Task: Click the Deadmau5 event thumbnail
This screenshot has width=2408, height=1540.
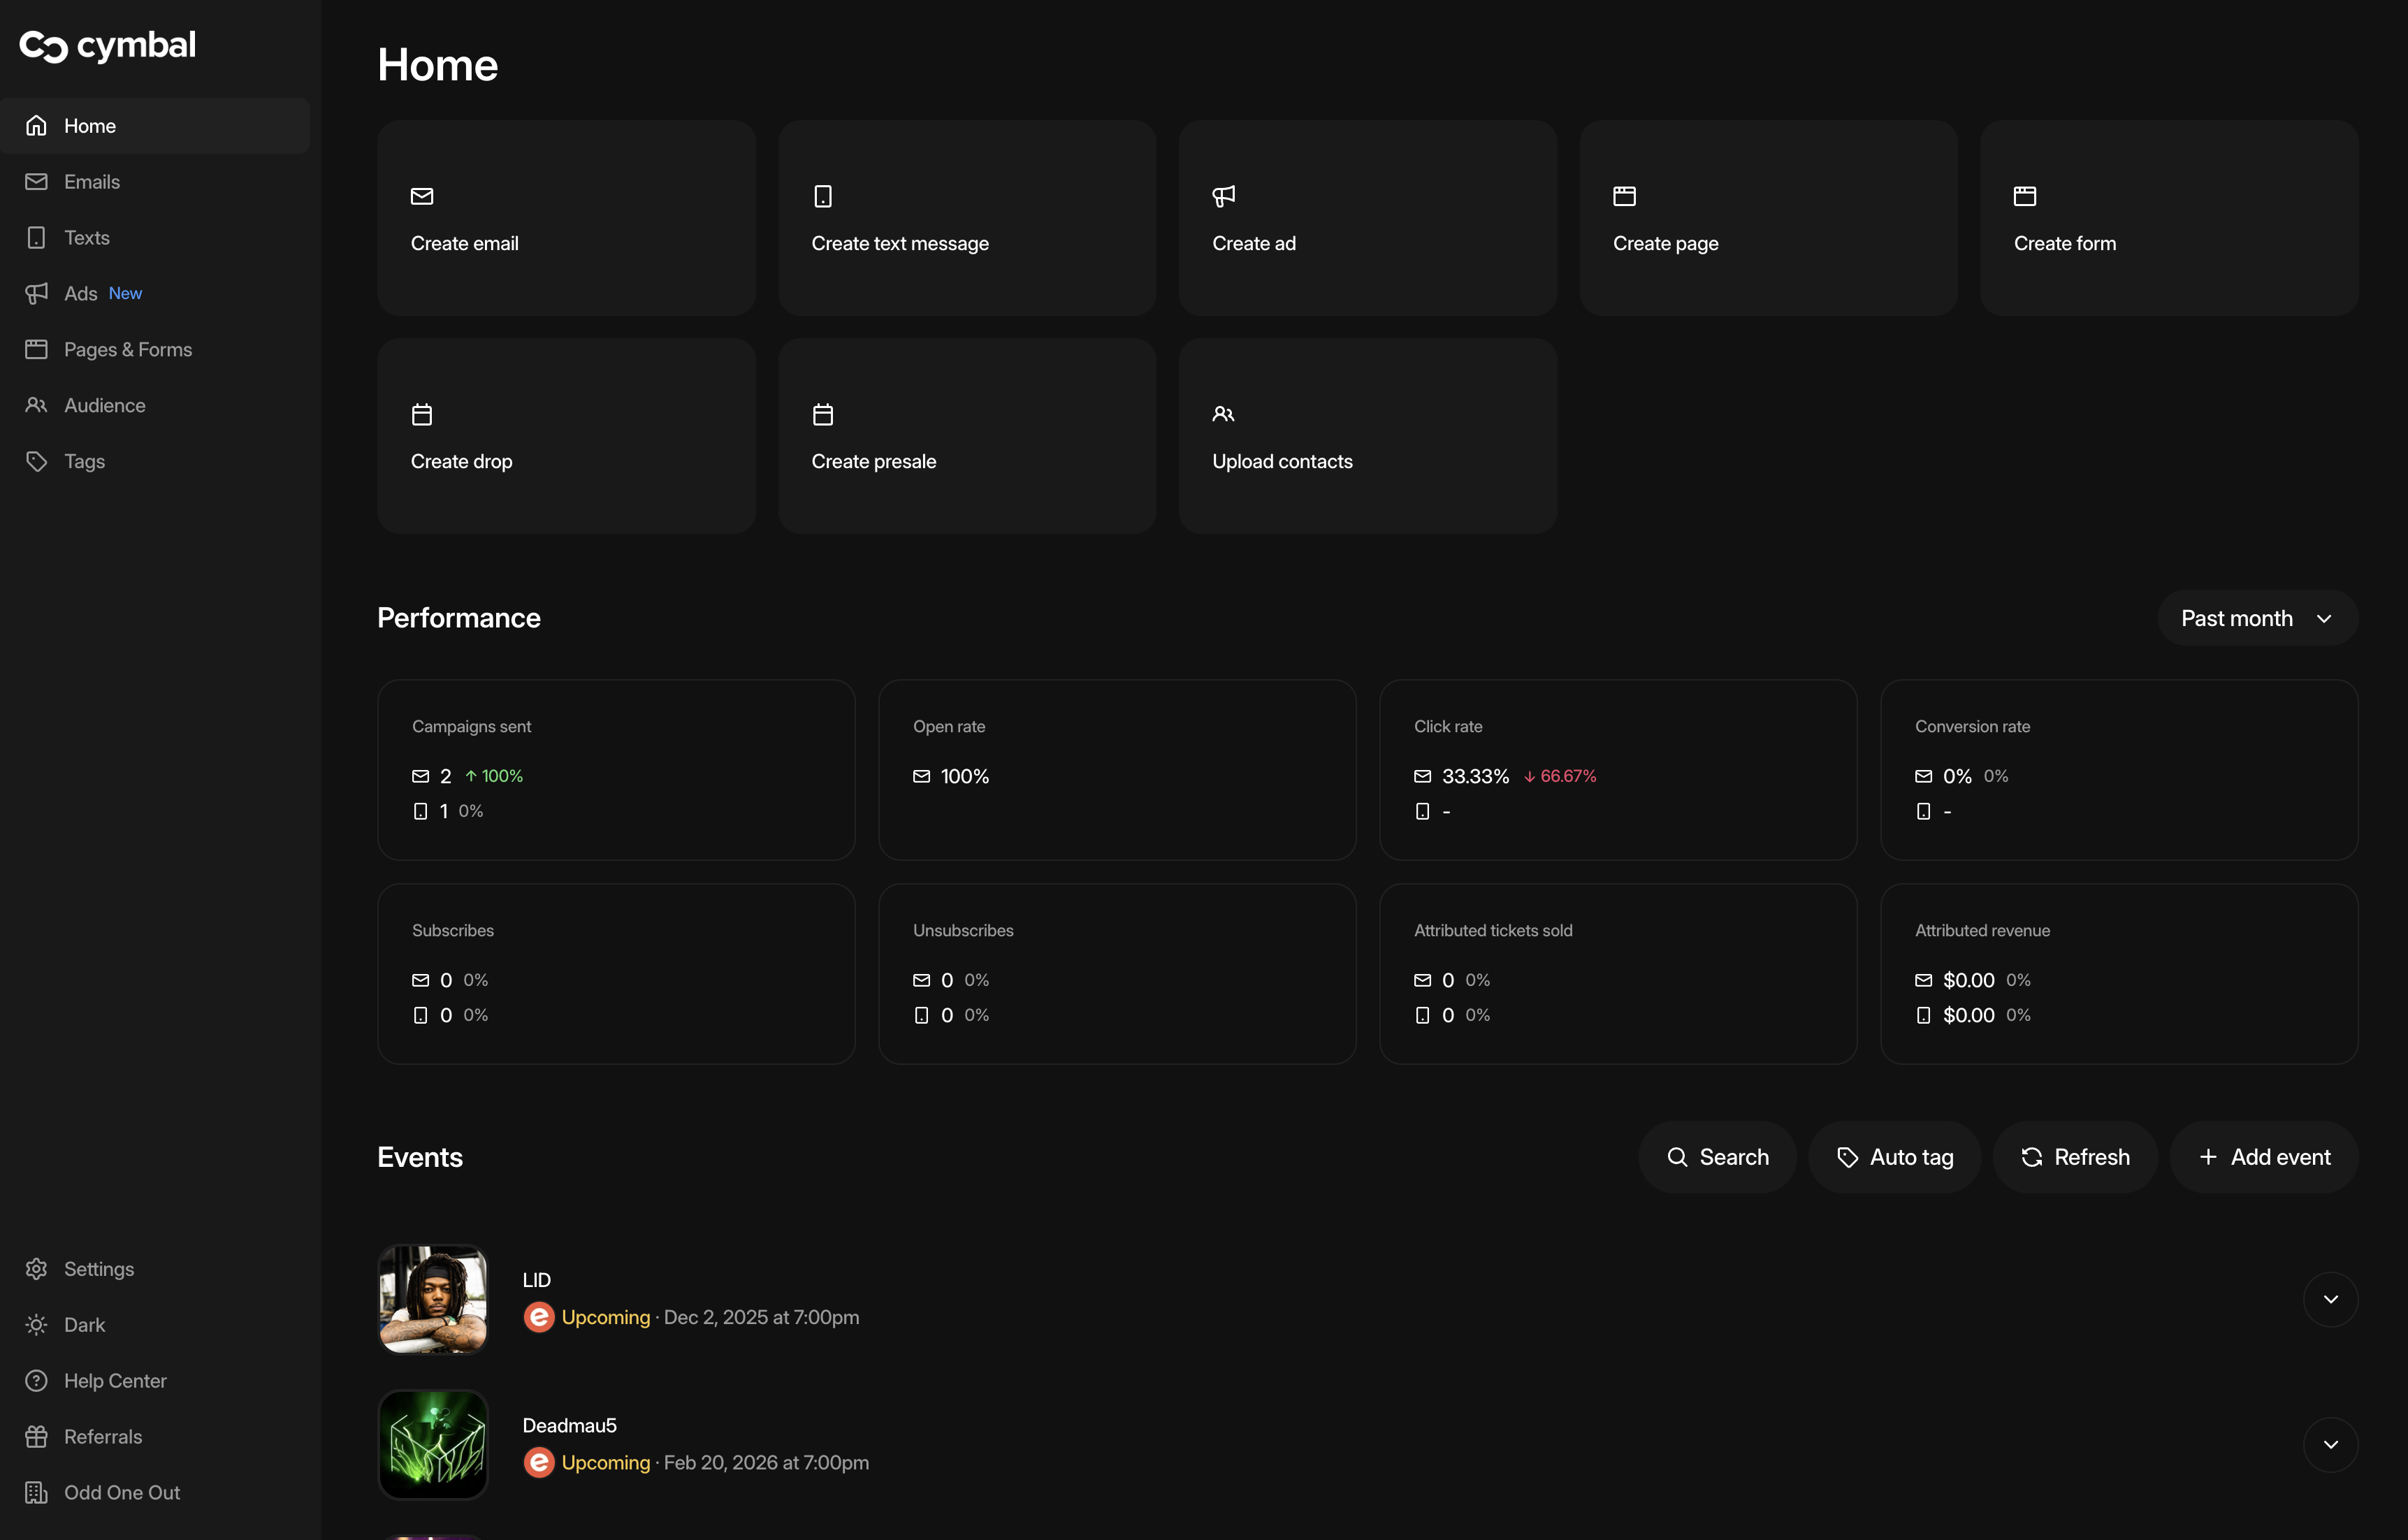Action: (433, 1444)
